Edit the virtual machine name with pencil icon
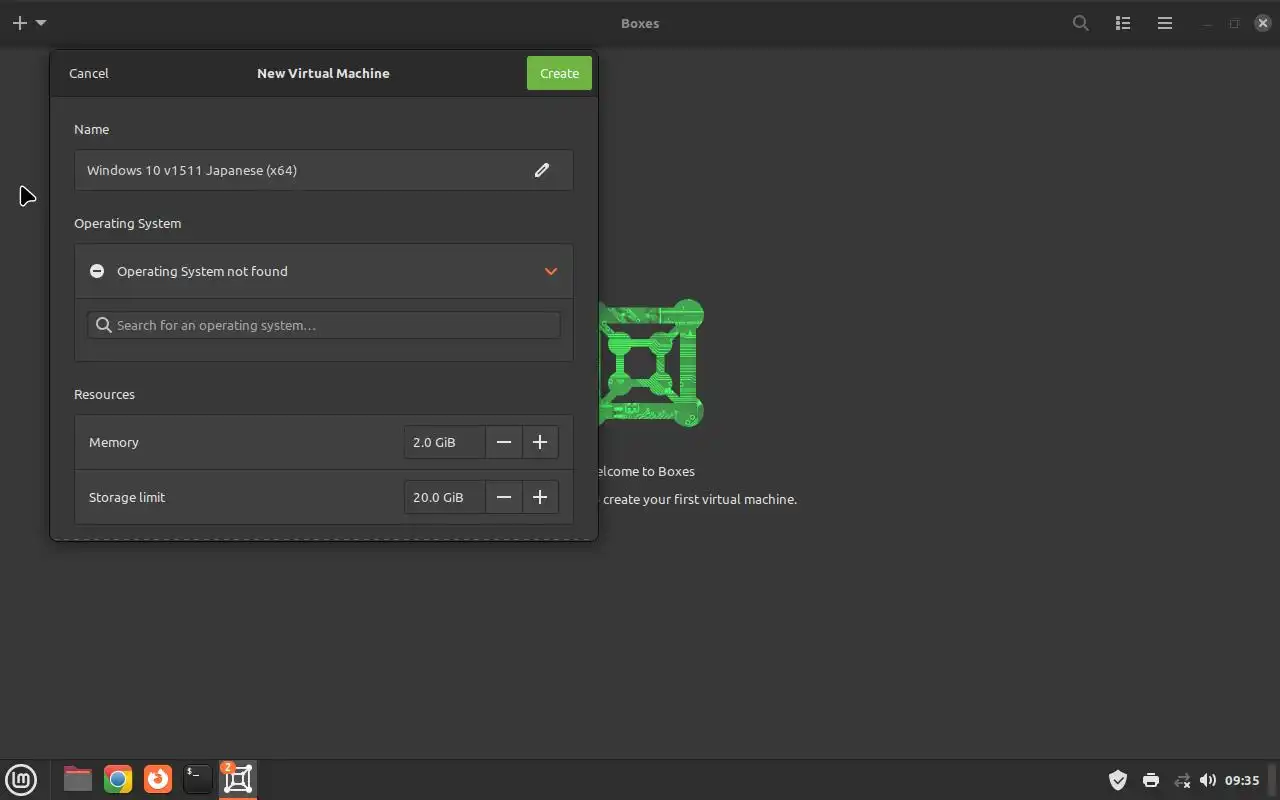 point(542,170)
